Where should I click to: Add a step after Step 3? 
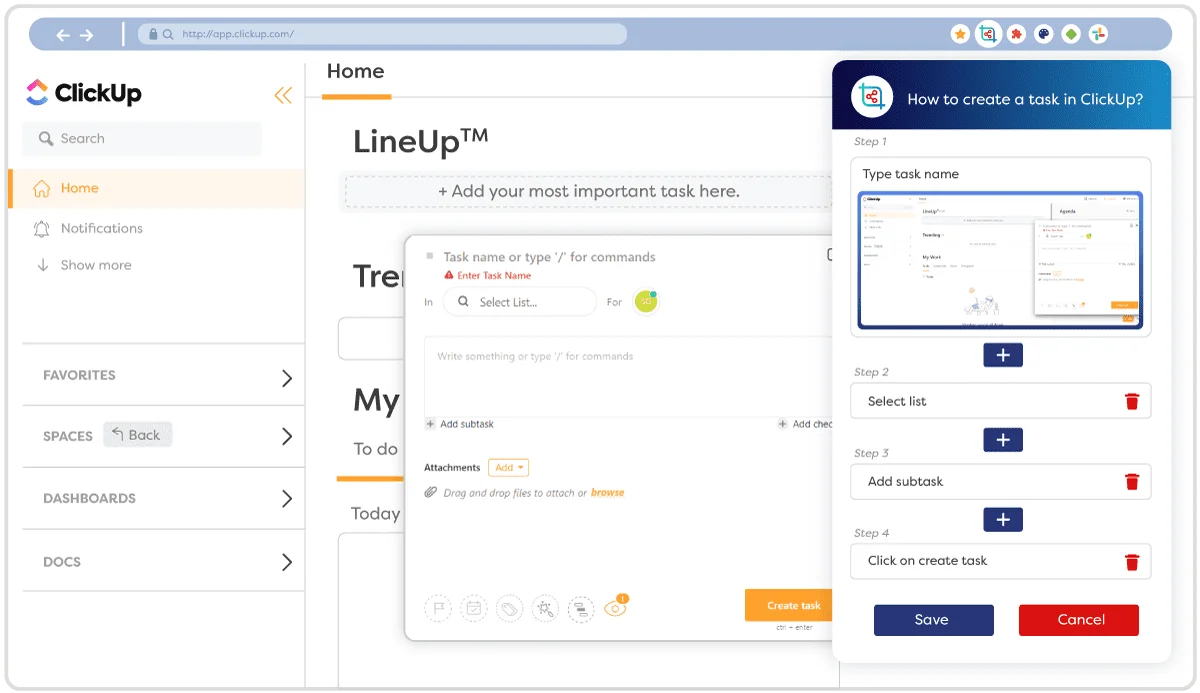pos(1003,519)
